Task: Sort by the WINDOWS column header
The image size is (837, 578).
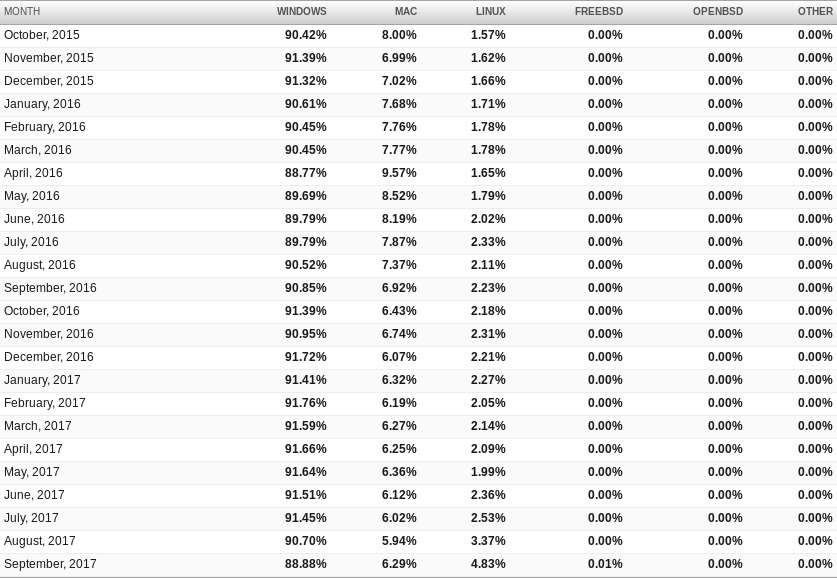Action: tap(302, 11)
